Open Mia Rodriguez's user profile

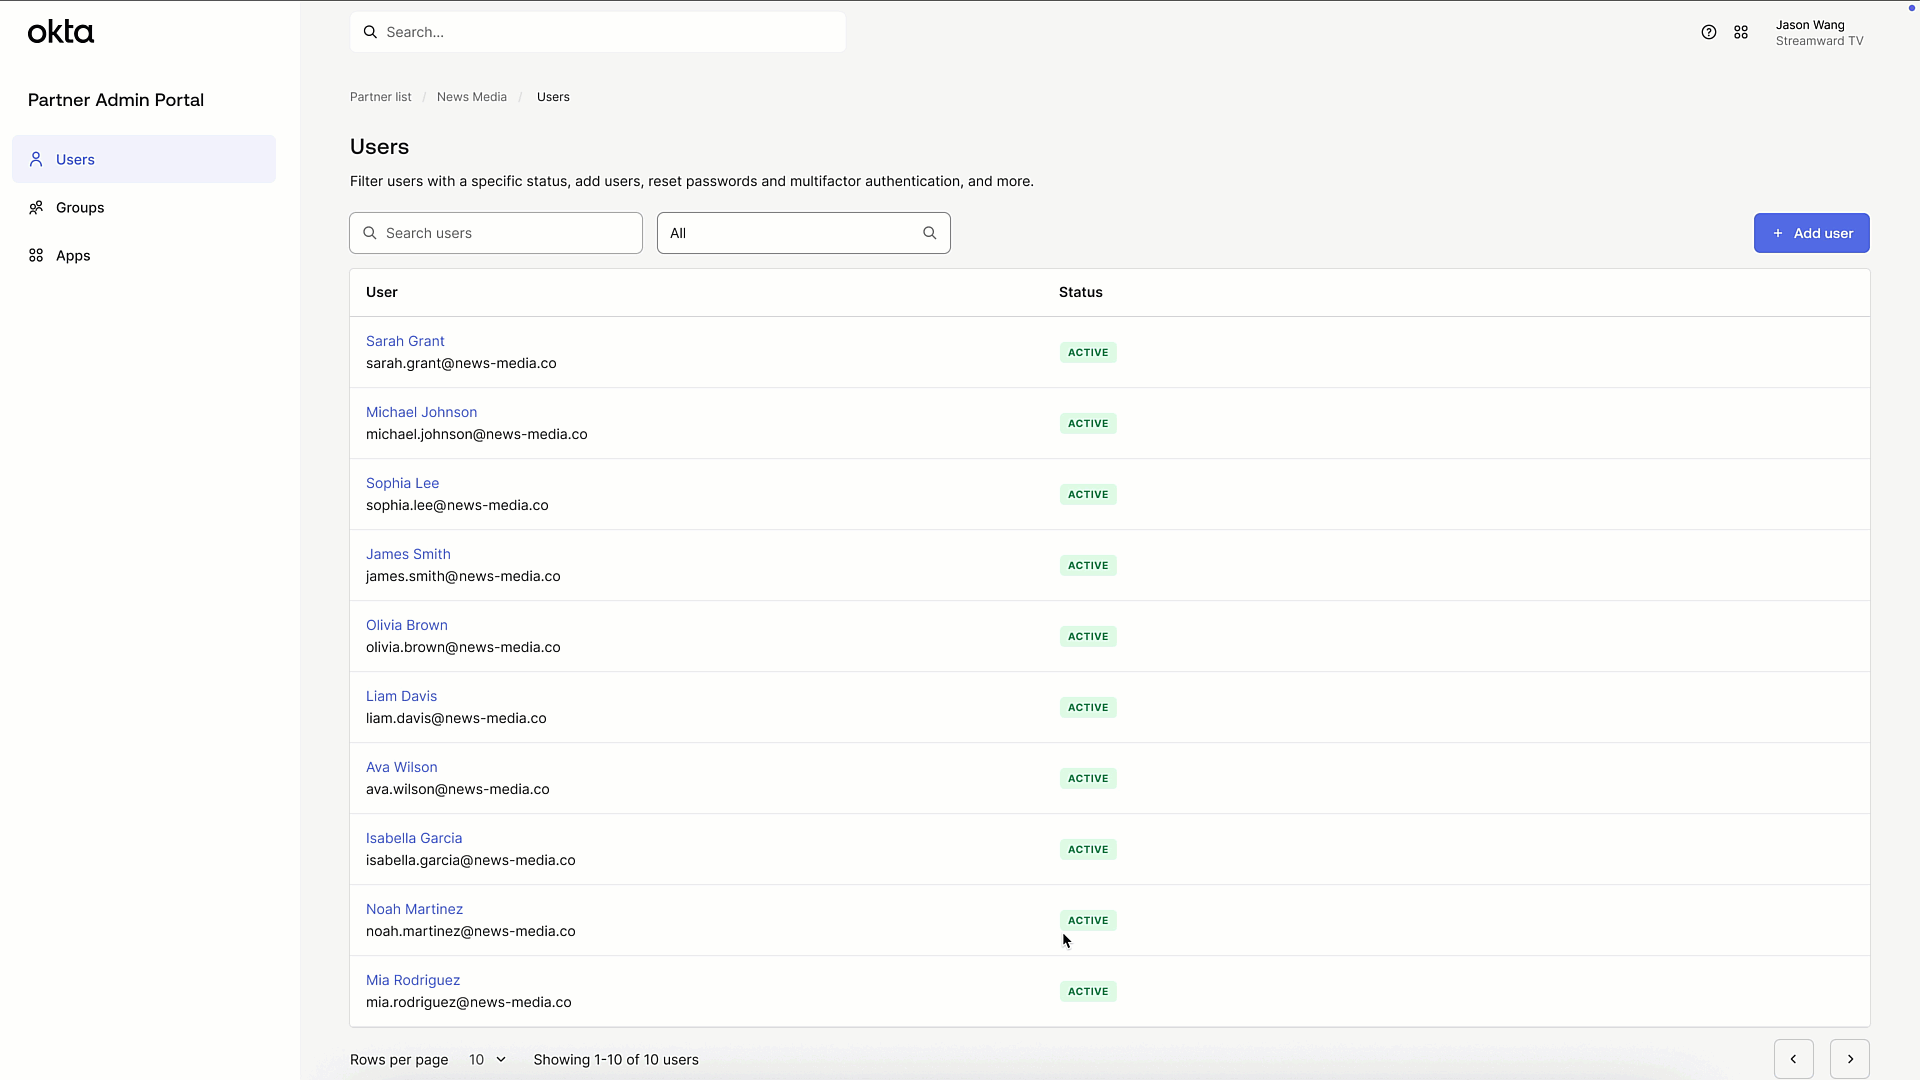(412, 979)
